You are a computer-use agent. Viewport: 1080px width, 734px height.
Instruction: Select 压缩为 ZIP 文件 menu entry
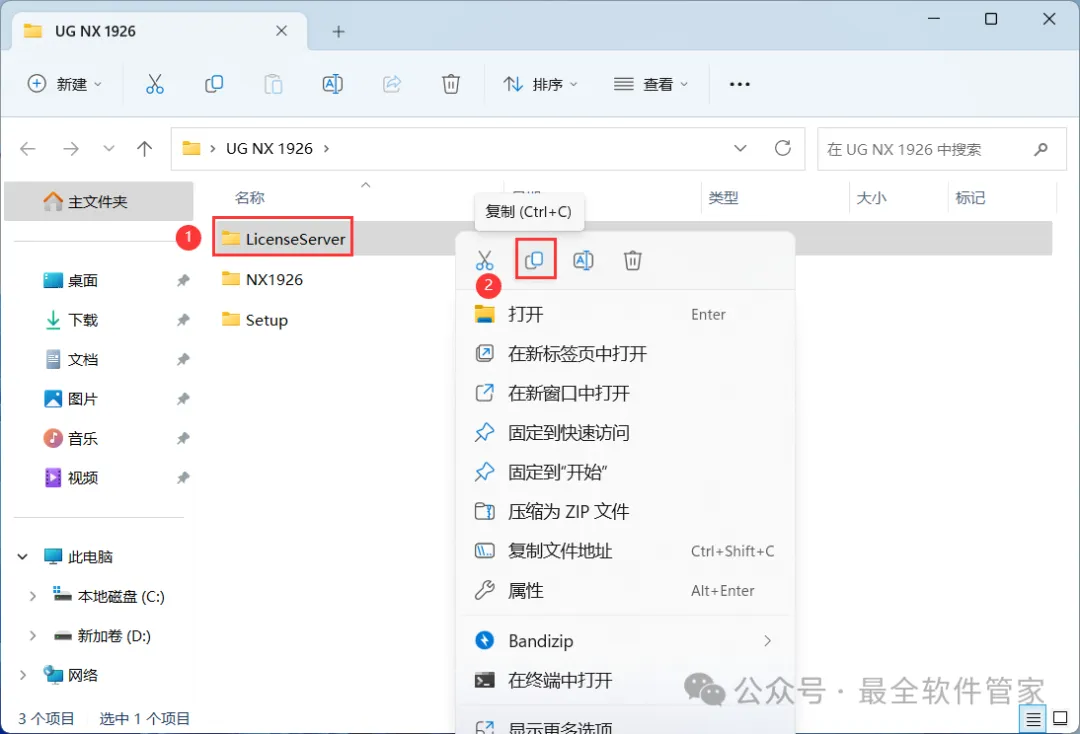click(625, 512)
